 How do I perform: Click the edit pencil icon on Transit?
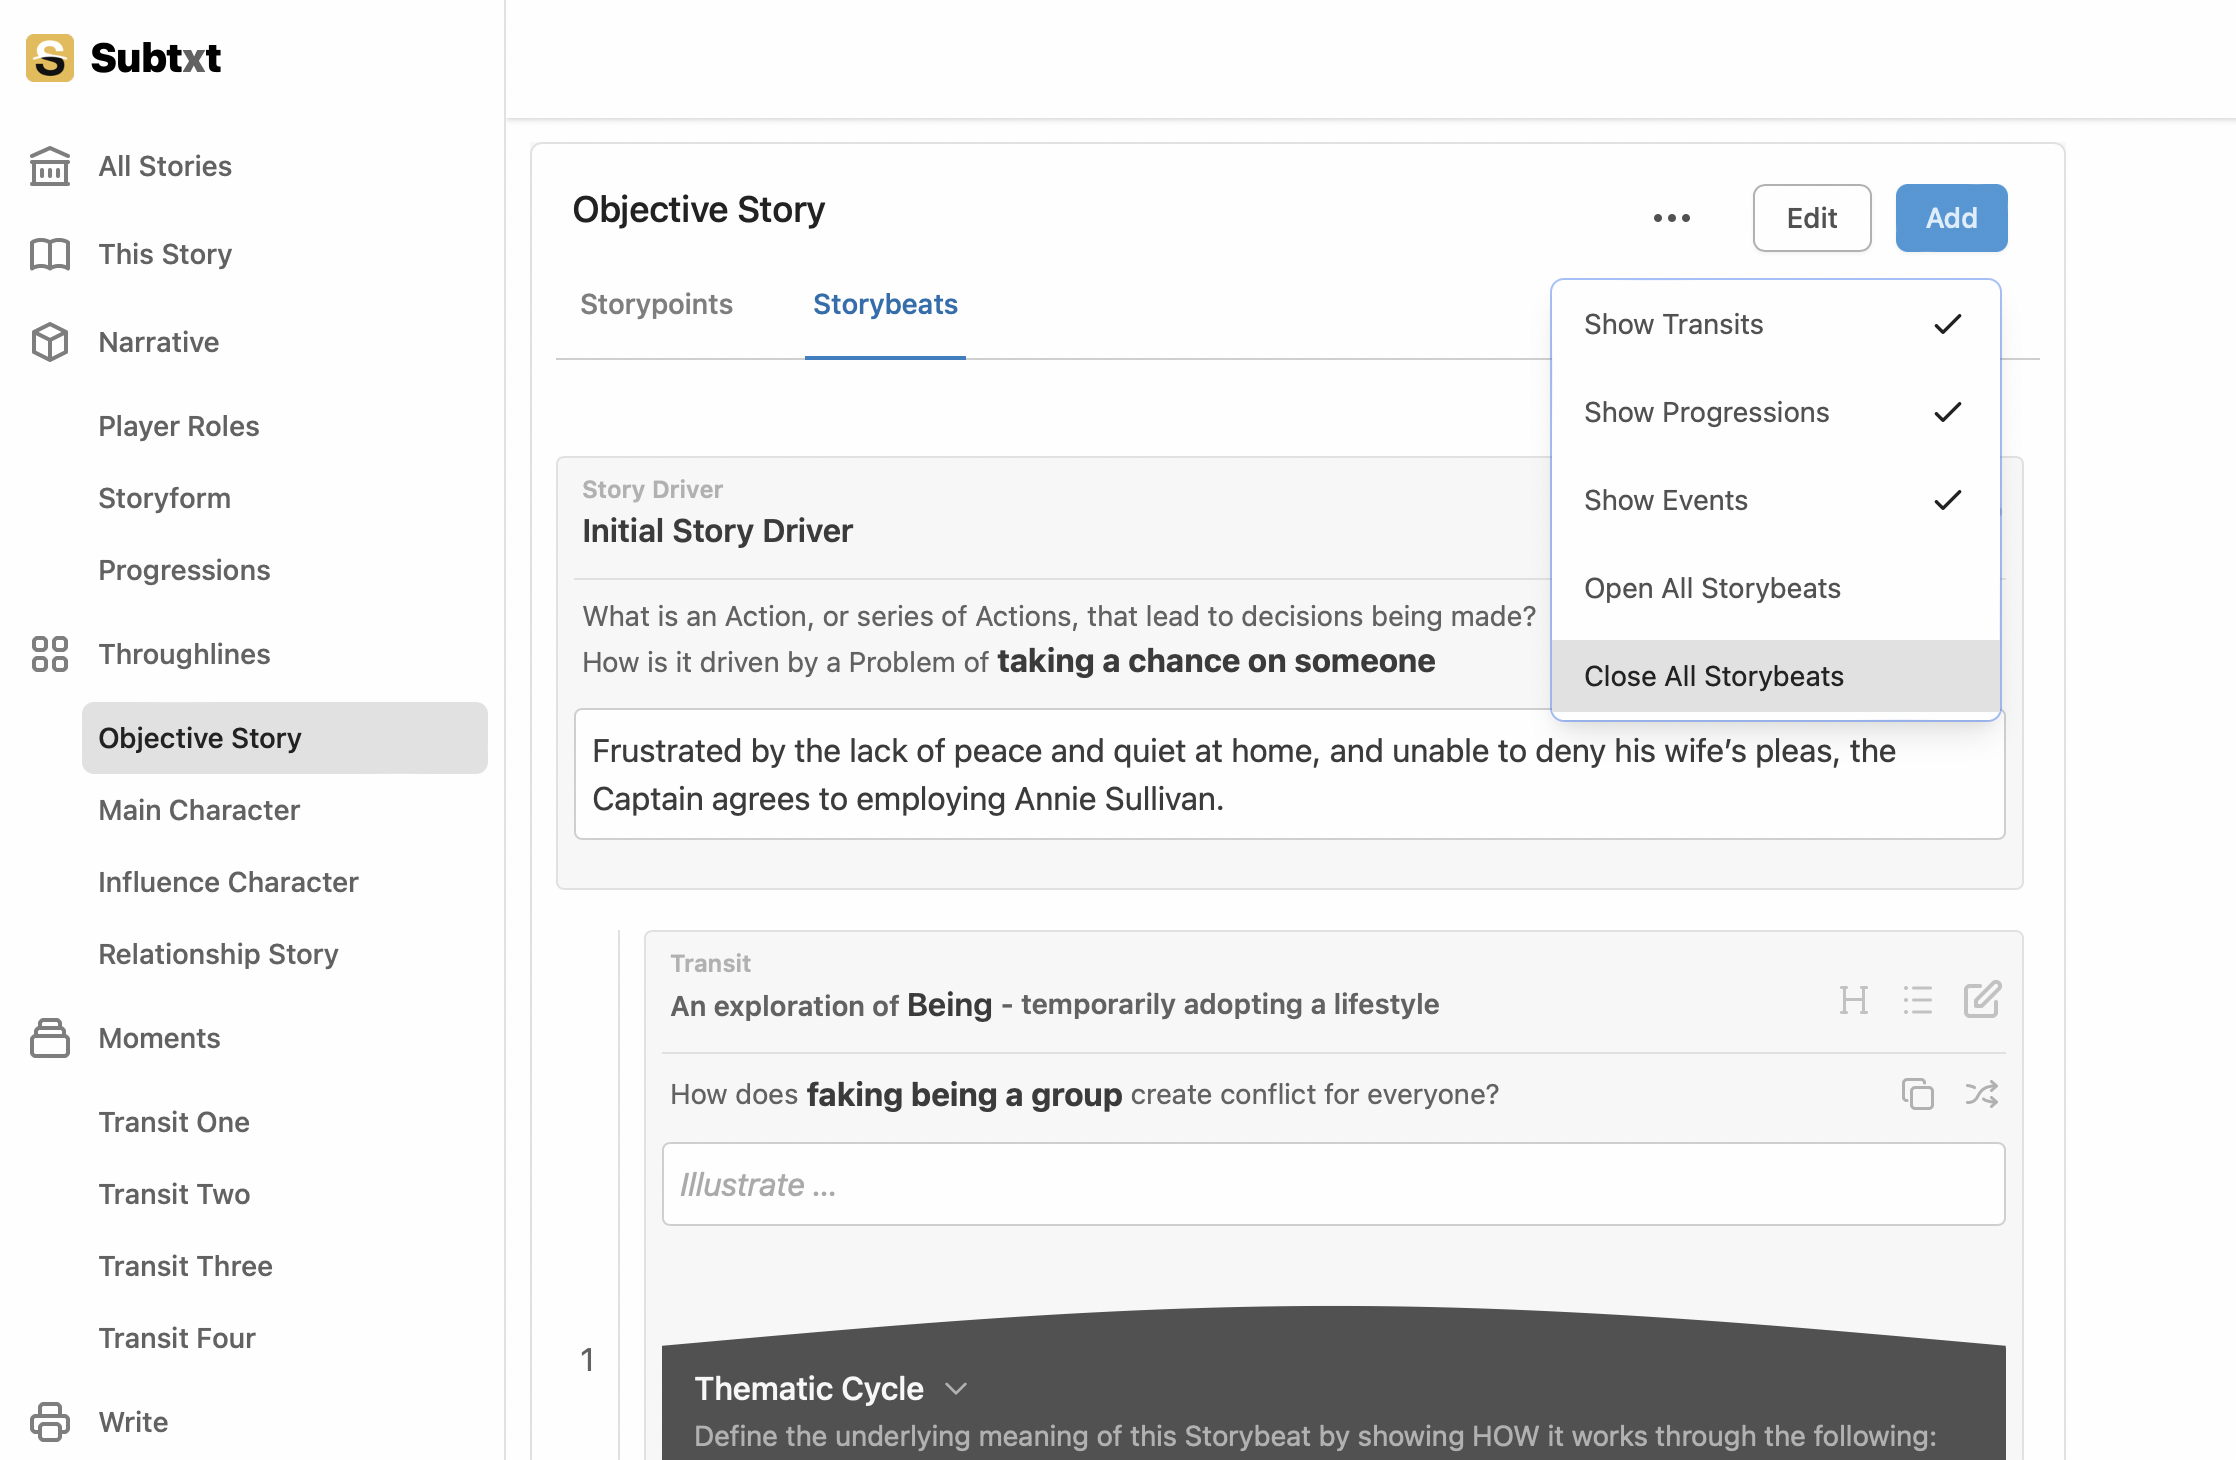coord(1982,1000)
